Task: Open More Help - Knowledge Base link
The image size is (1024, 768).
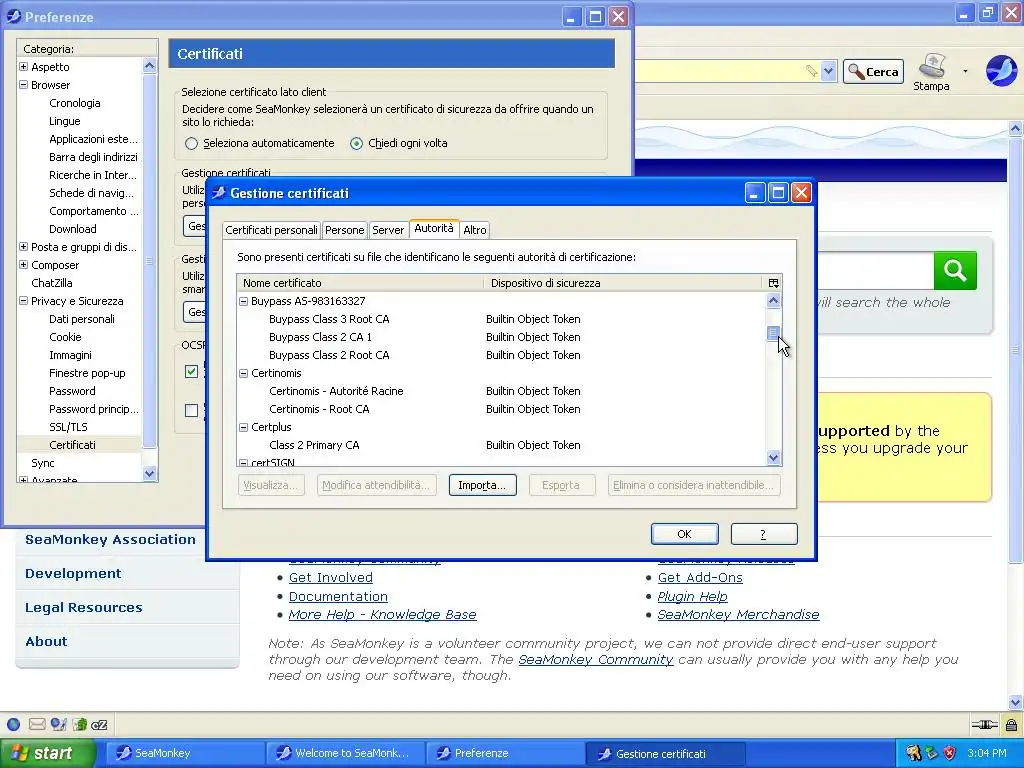Action: click(382, 615)
